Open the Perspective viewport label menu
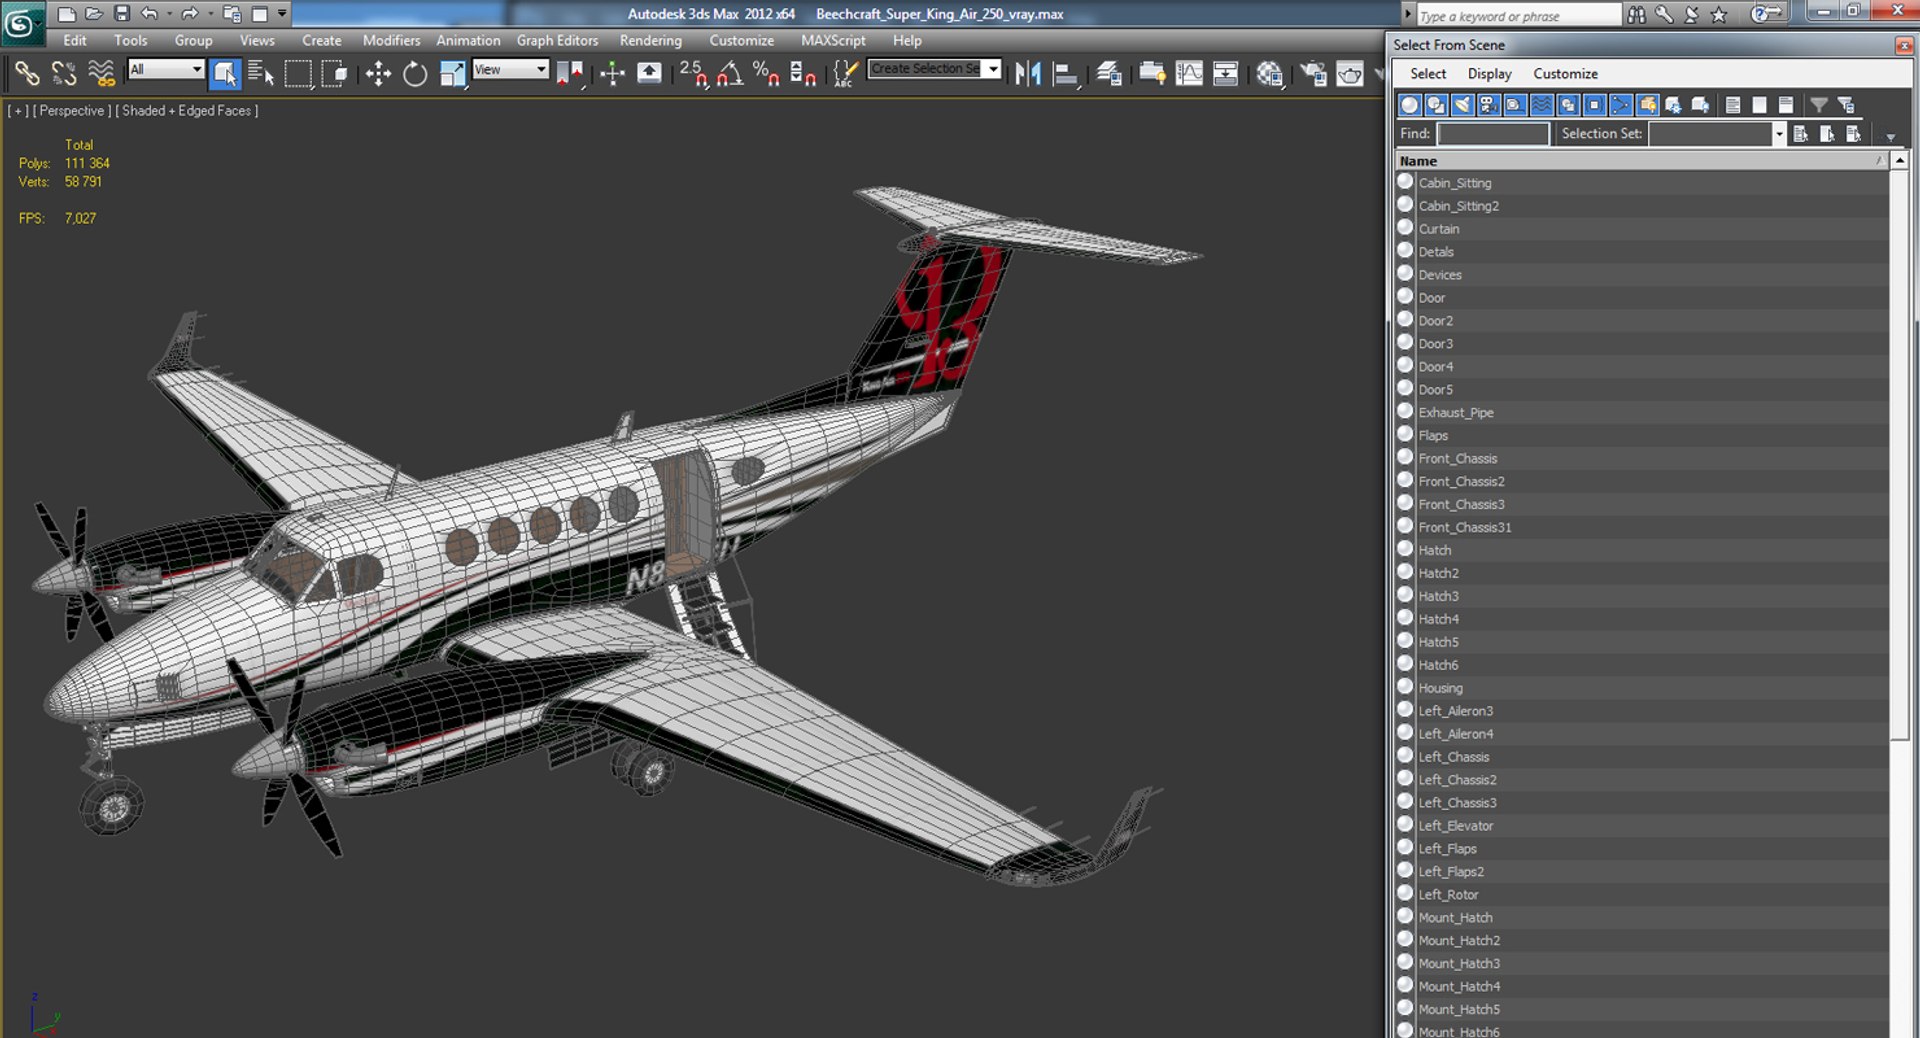Screen dimensions: 1920x1038 coord(72,111)
